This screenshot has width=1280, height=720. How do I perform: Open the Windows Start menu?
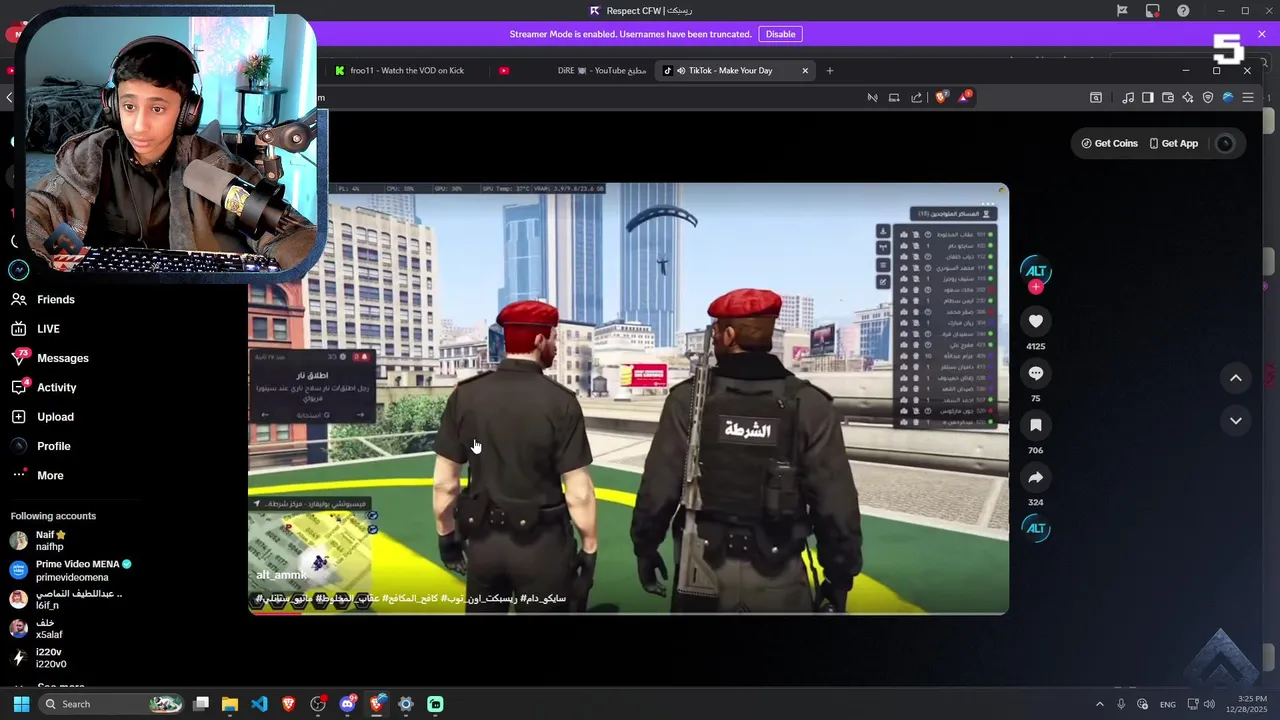pyautogui.click(x=21, y=704)
